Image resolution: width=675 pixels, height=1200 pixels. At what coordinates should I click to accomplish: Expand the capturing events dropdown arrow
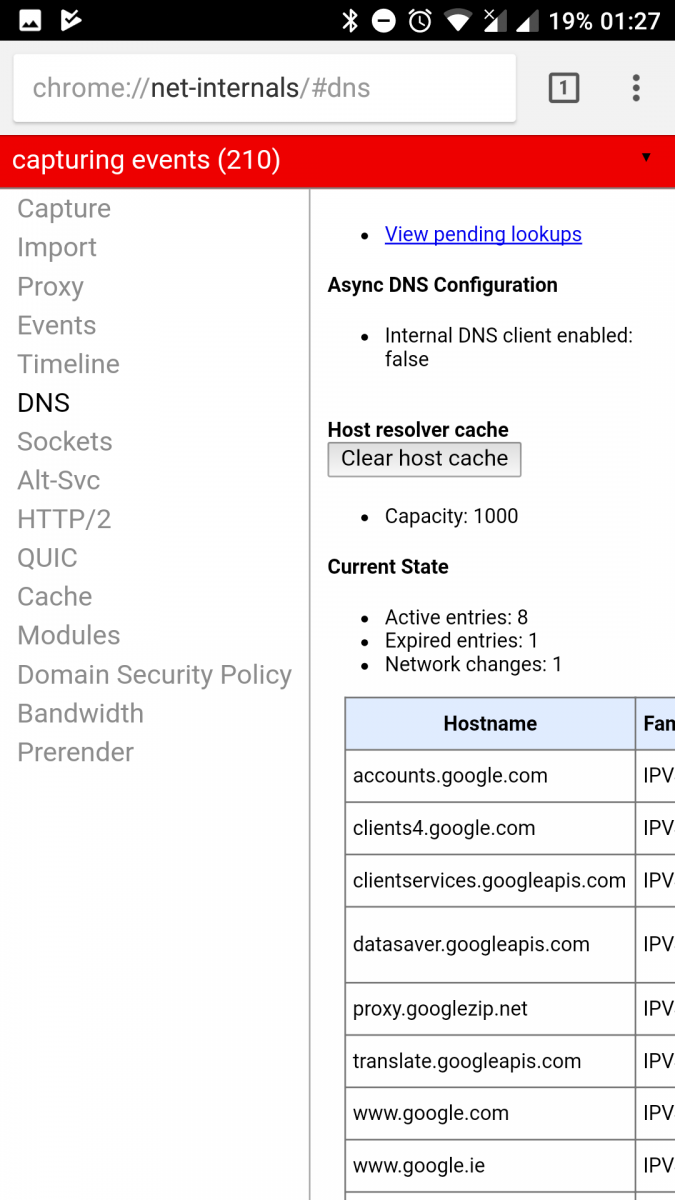point(646,158)
